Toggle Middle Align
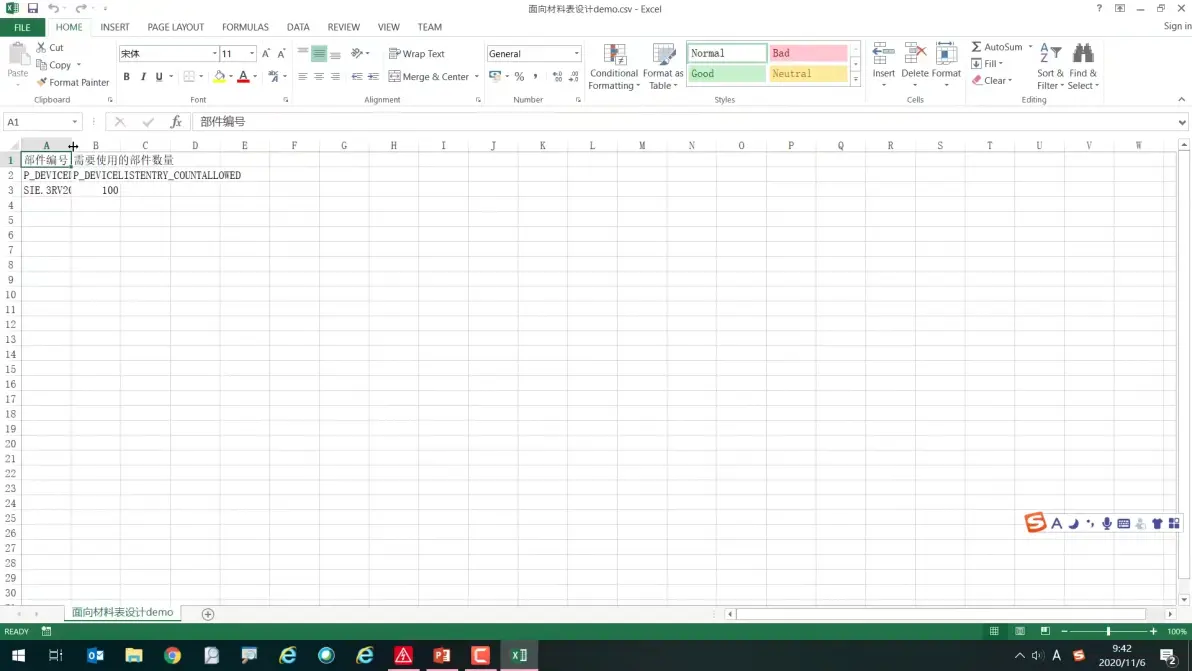This screenshot has width=1192, height=671. [x=319, y=53]
